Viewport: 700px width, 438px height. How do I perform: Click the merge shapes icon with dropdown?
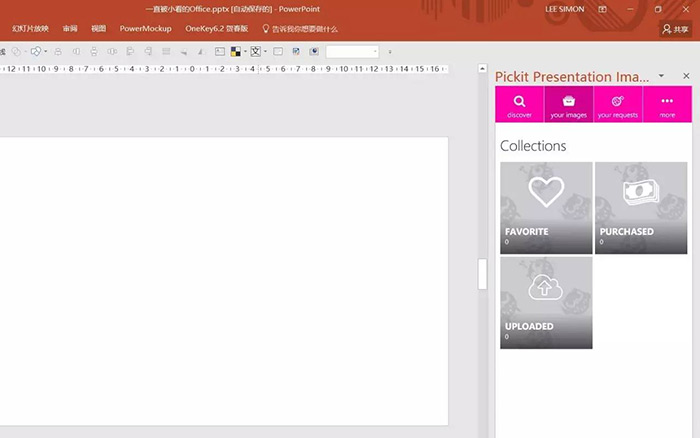36,51
